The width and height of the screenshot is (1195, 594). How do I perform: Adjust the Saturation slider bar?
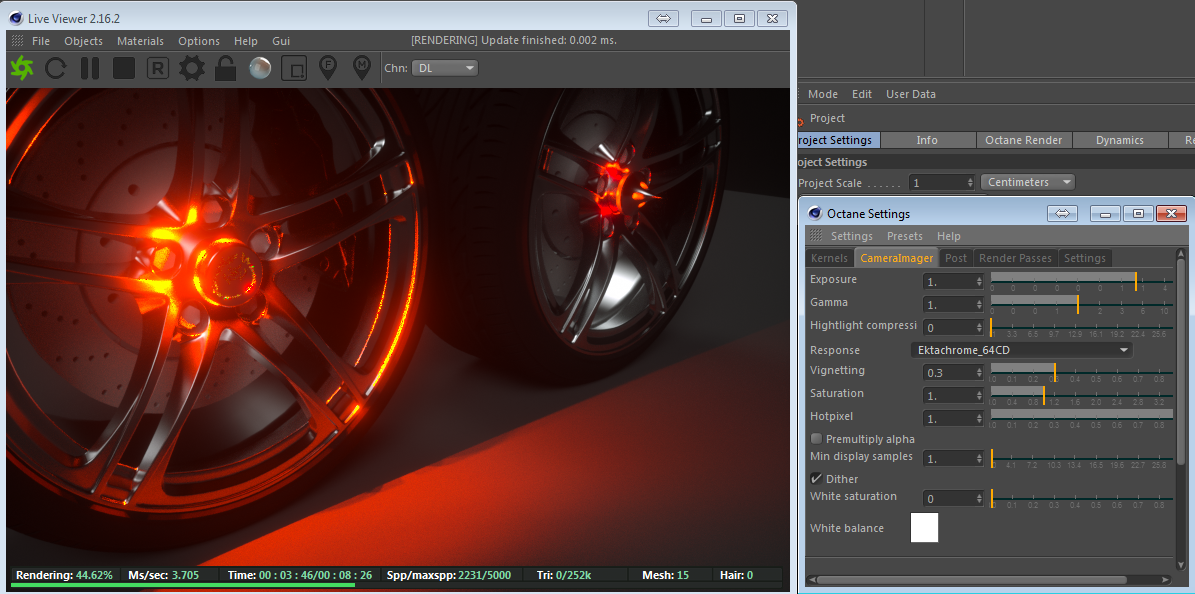pos(1081,396)
